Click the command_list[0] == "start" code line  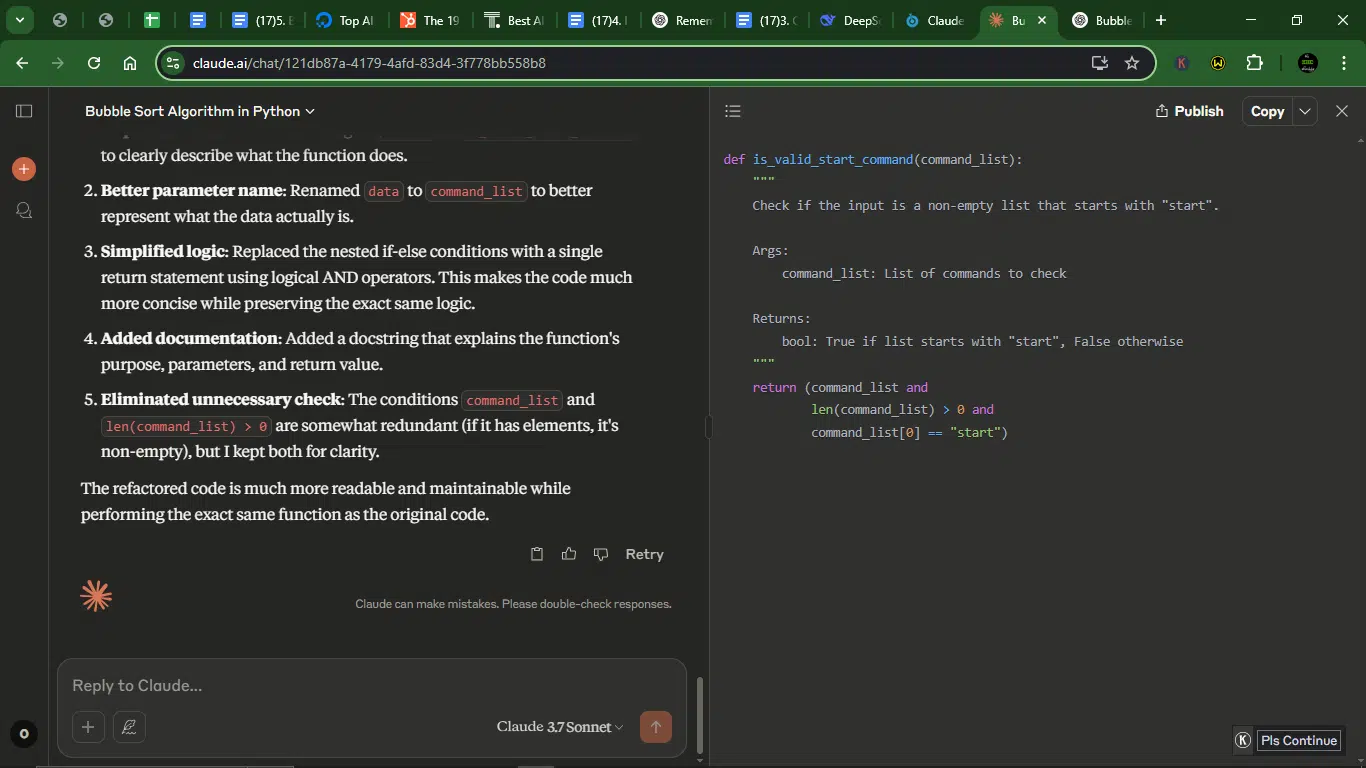pos(909,433)
